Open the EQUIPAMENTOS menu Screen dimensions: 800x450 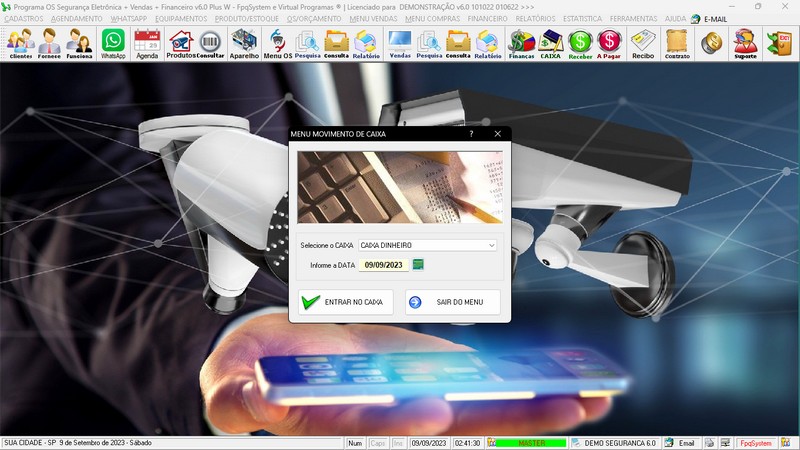(181, 19)
